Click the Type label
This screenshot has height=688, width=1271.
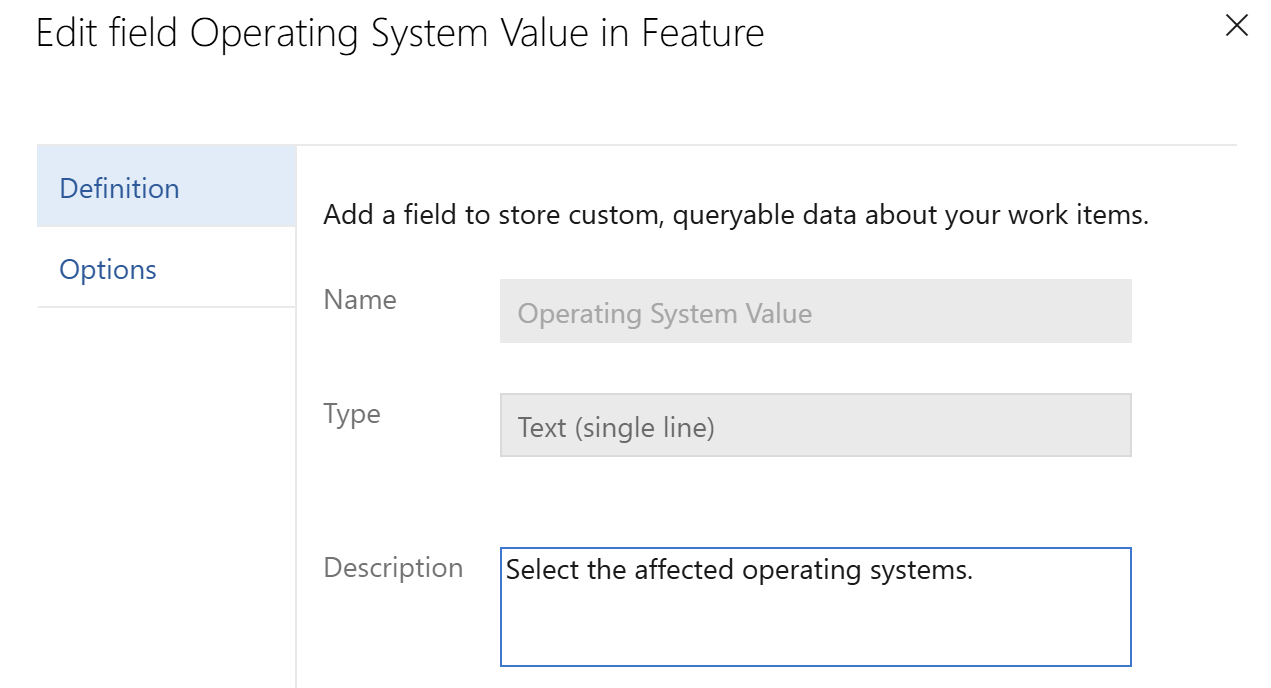tap(352, 414)
